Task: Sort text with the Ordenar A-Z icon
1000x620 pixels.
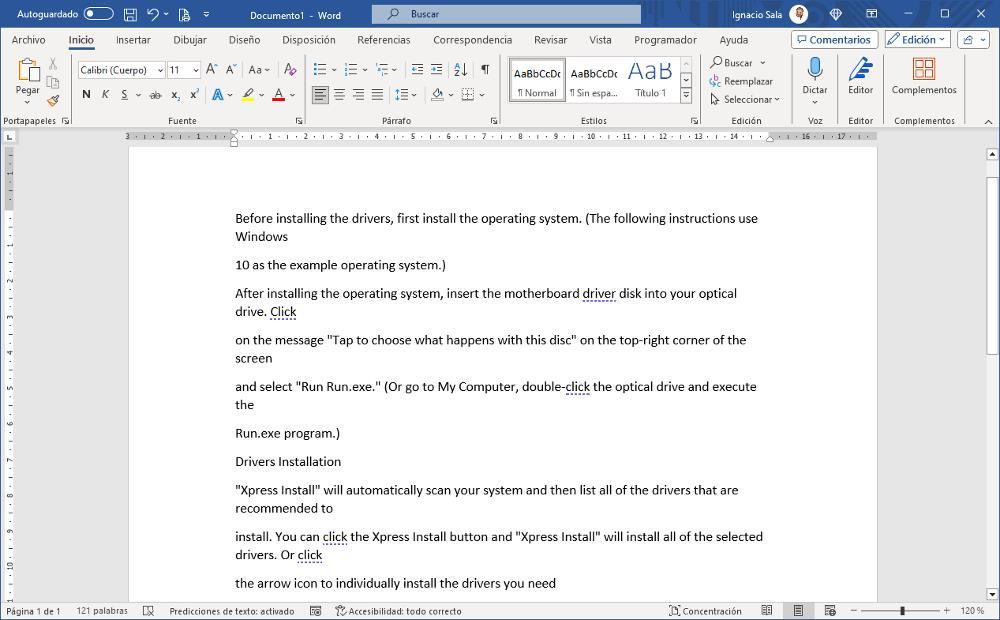Action: point(458,70)
